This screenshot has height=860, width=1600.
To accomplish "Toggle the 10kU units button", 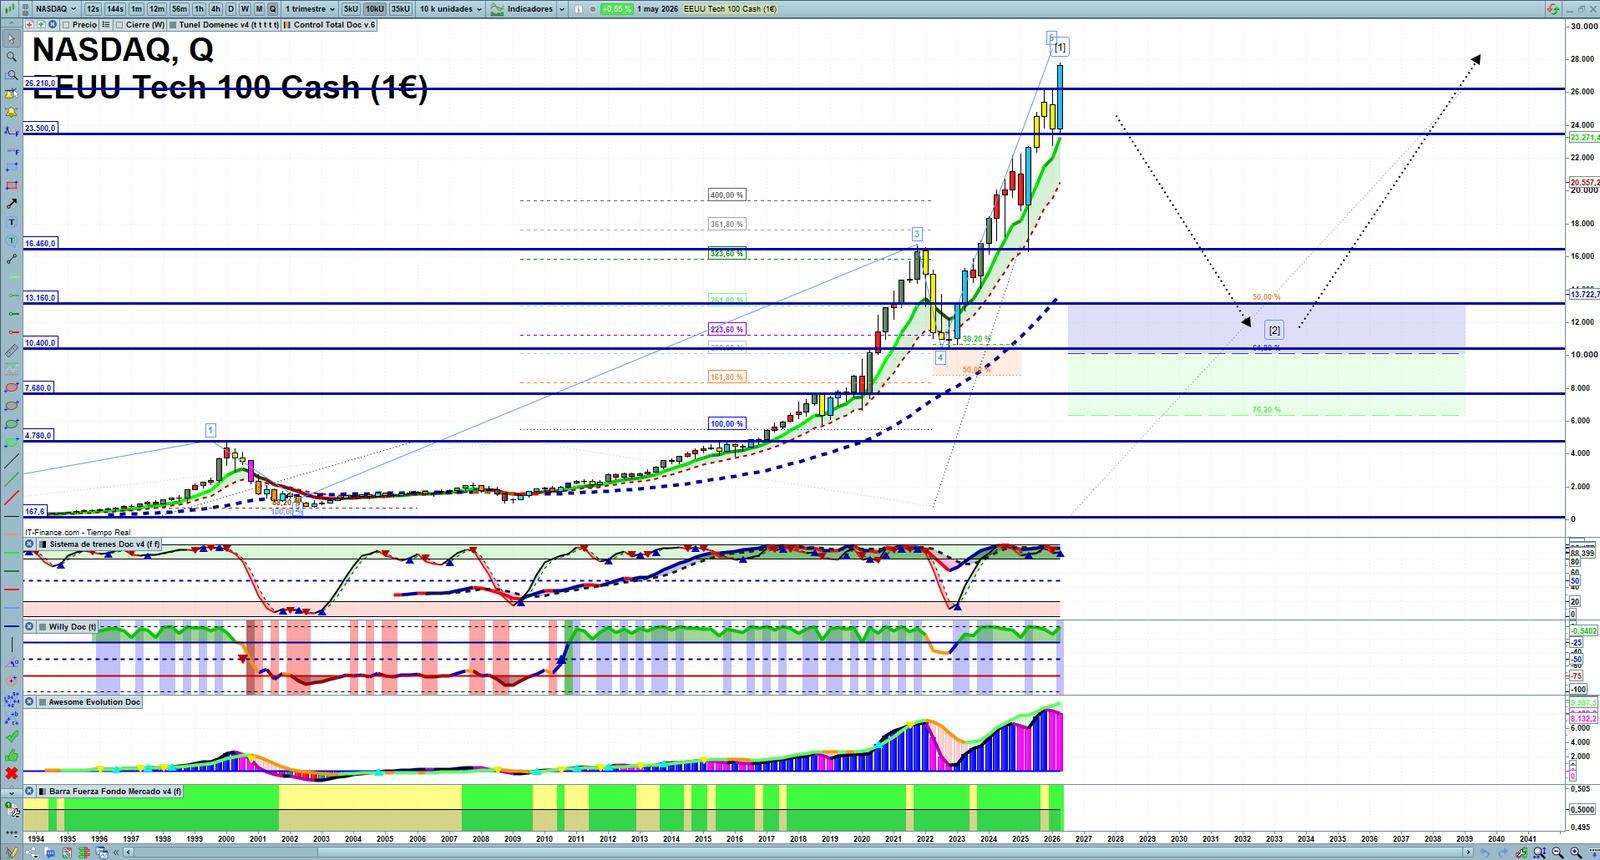I will pyautogui.click(x=375, y=9).
